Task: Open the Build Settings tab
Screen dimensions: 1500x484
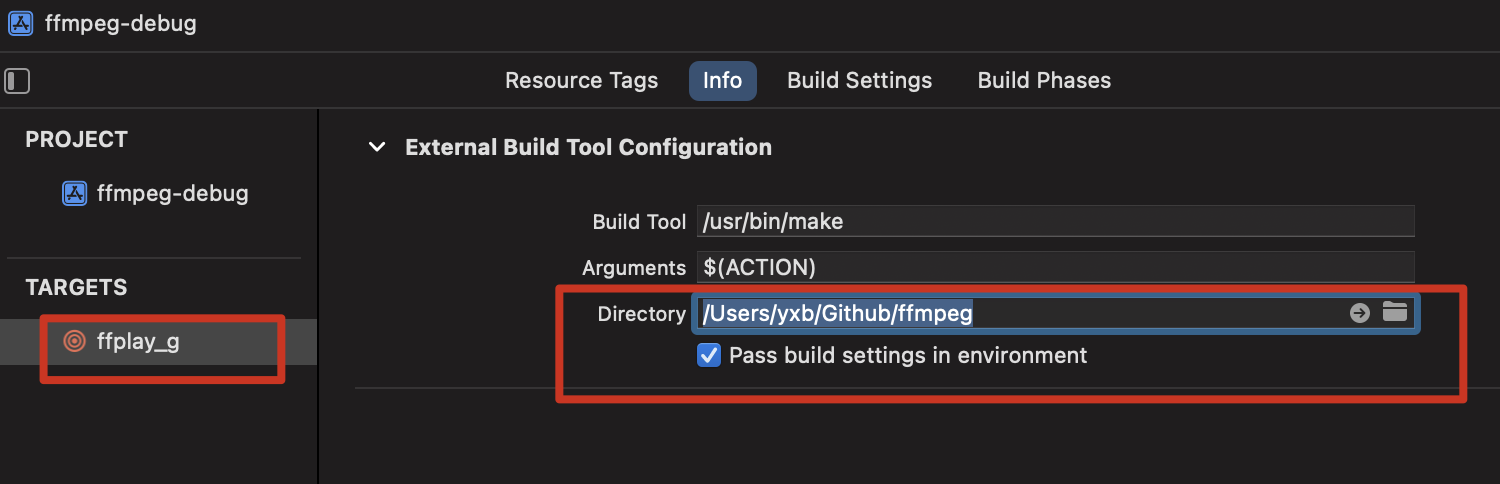Action: [859, 81]
